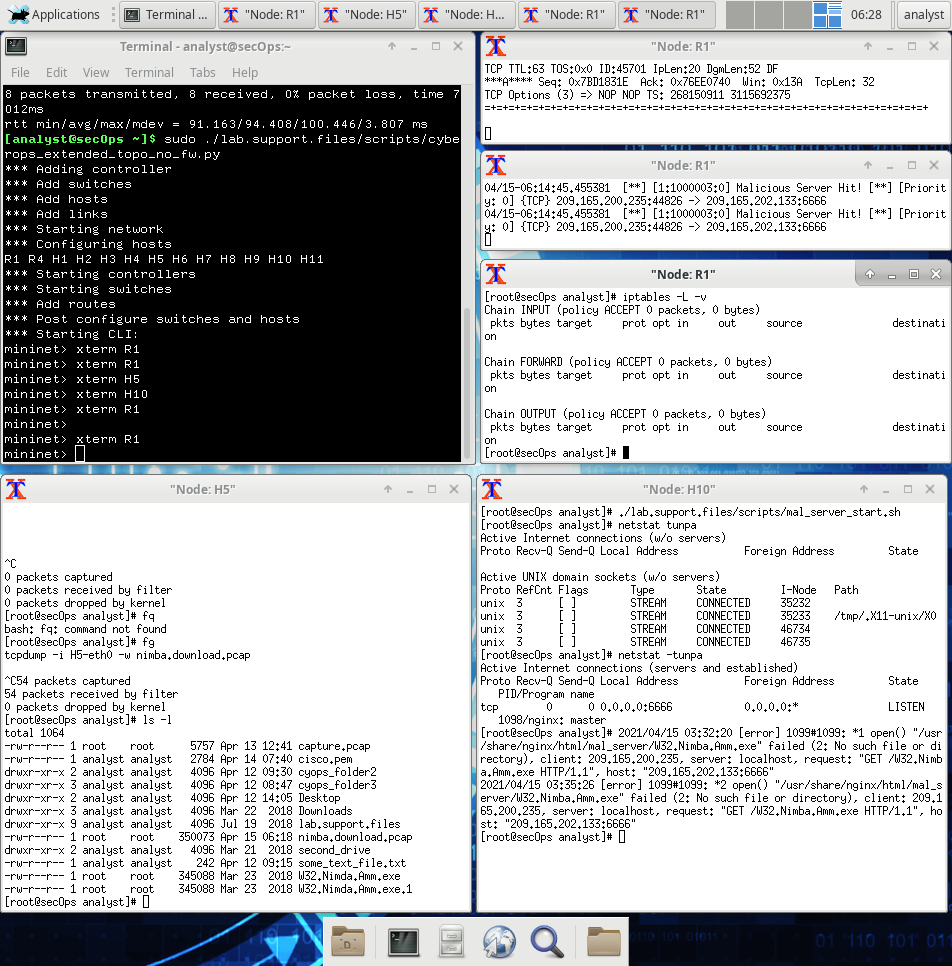Image resolution: width=952 pixels, height=966 pixels.
Task: Click "Chain OUTPUT" in the R1 iptables window
Action: click(x=520, y=414)
